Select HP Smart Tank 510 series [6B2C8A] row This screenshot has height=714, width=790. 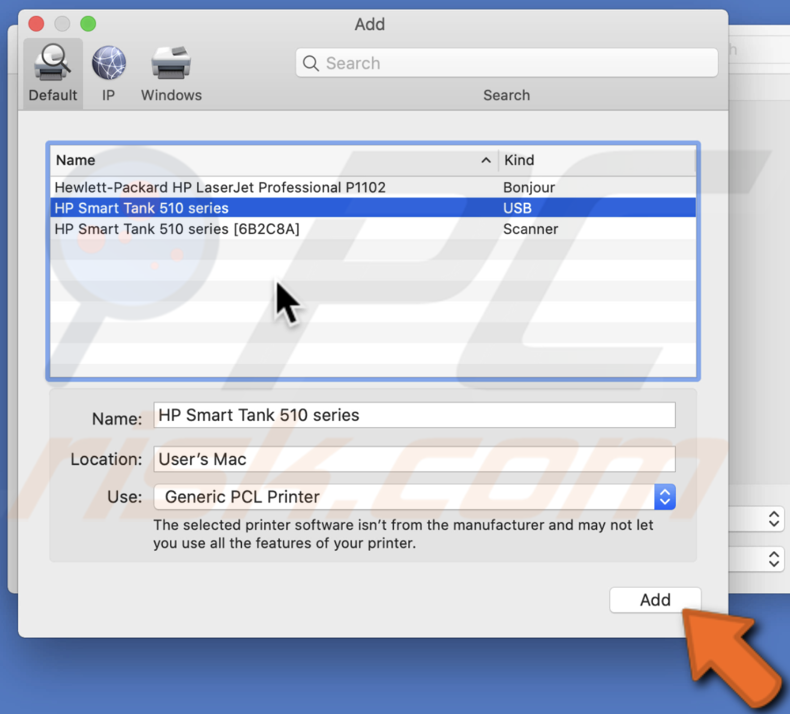coord(373,229)
